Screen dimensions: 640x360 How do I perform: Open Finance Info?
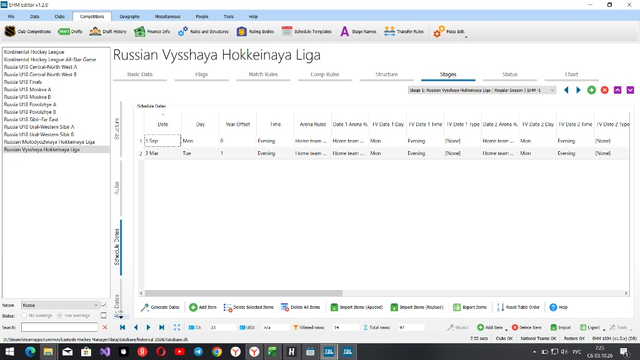tap(152, 31)
